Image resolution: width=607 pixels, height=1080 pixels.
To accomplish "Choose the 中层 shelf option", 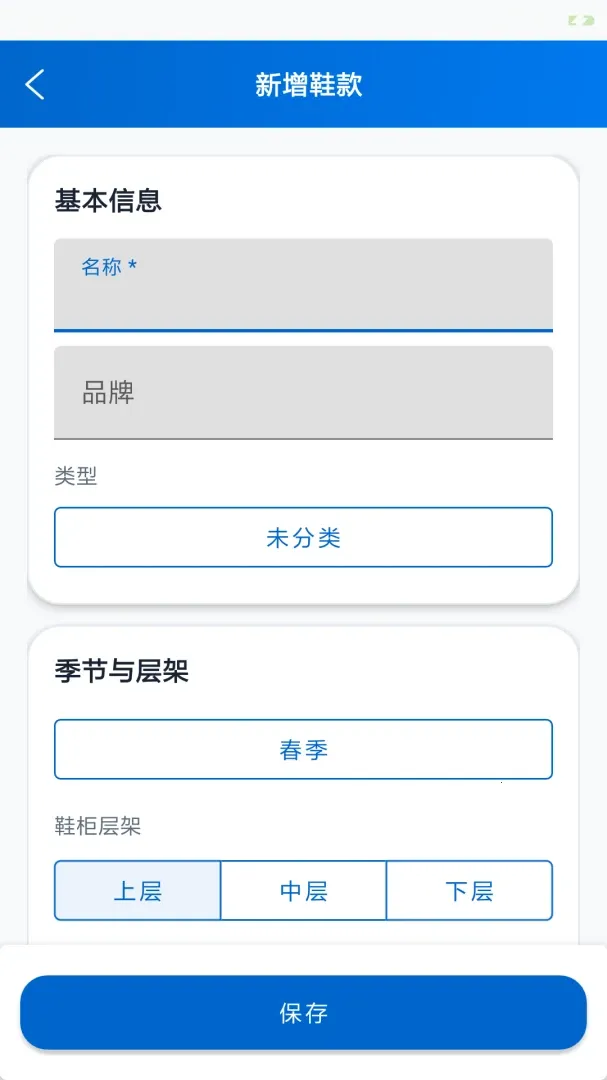I will pyautogui.click(x=303, y=891).
